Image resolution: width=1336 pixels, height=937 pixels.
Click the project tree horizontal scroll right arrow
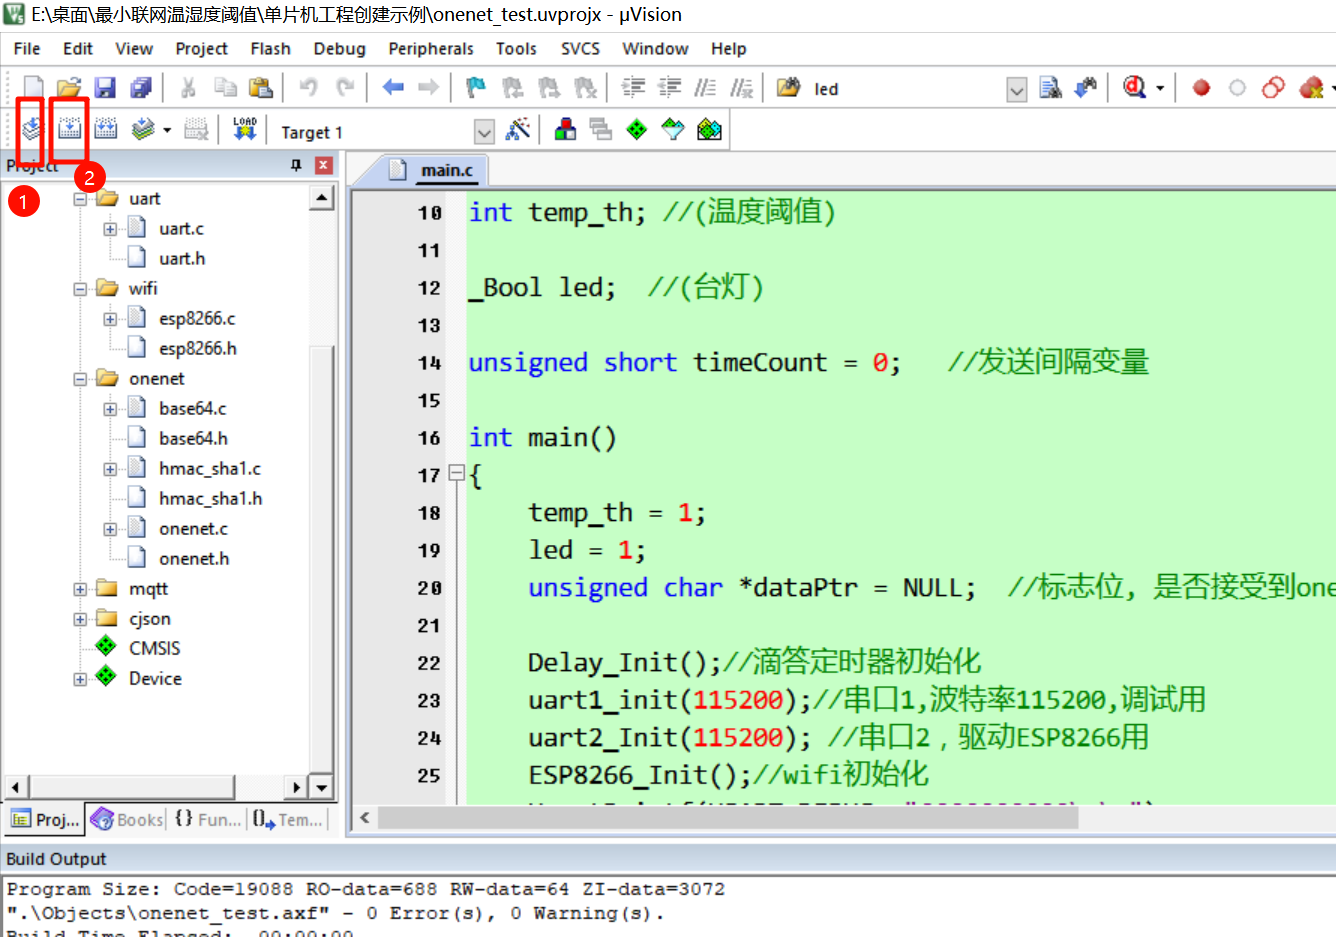point(296,787)
